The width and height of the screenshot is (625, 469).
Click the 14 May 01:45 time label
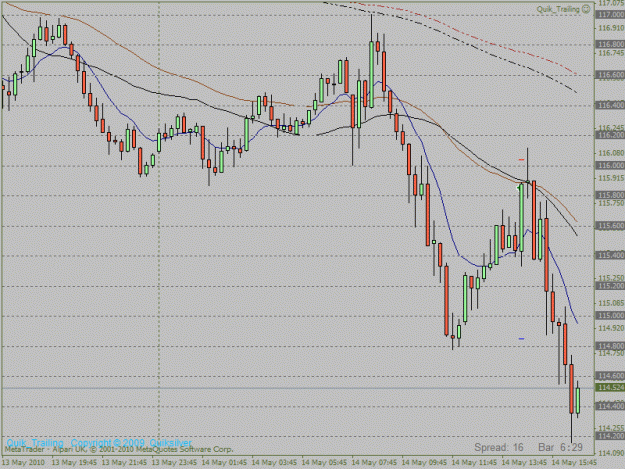tap(224, 463)
